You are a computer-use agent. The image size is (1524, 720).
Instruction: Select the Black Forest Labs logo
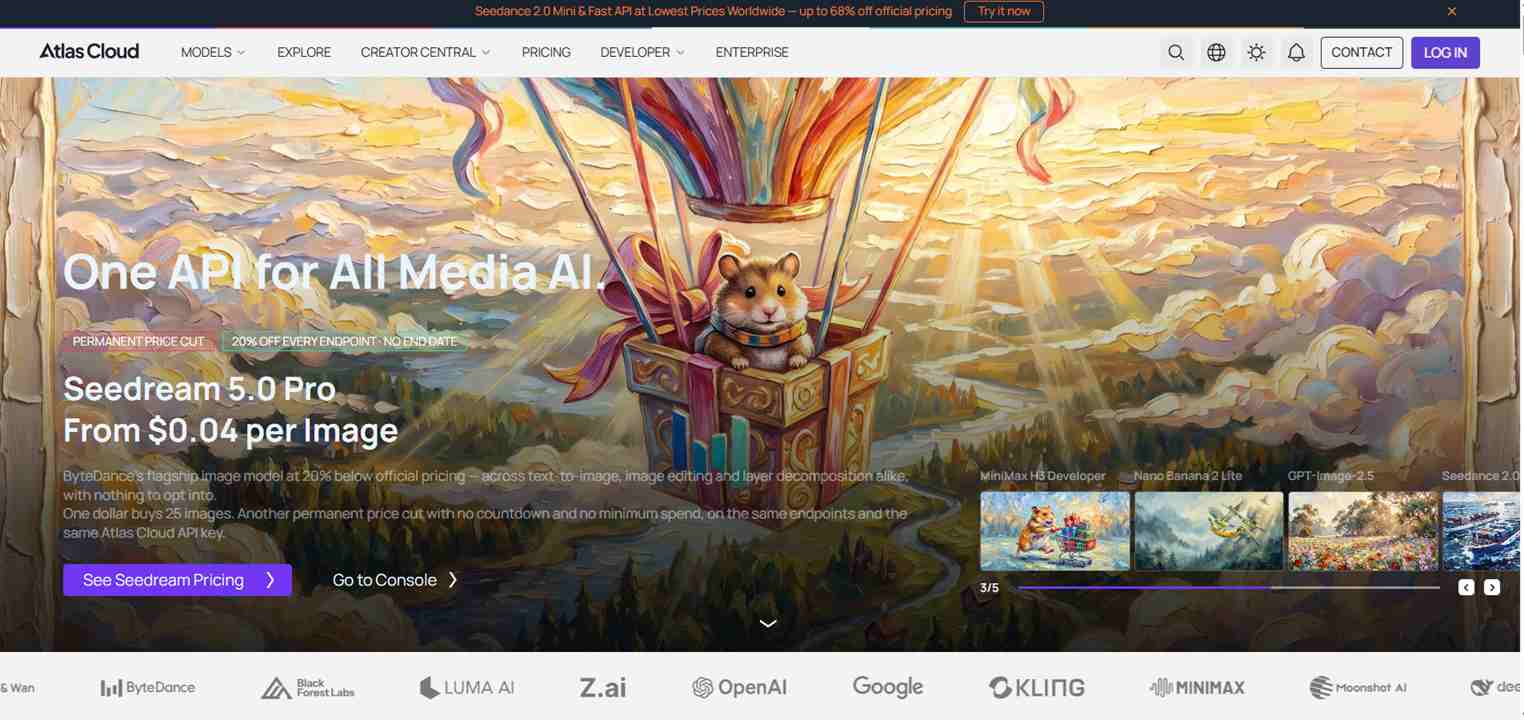pos(308,687)
